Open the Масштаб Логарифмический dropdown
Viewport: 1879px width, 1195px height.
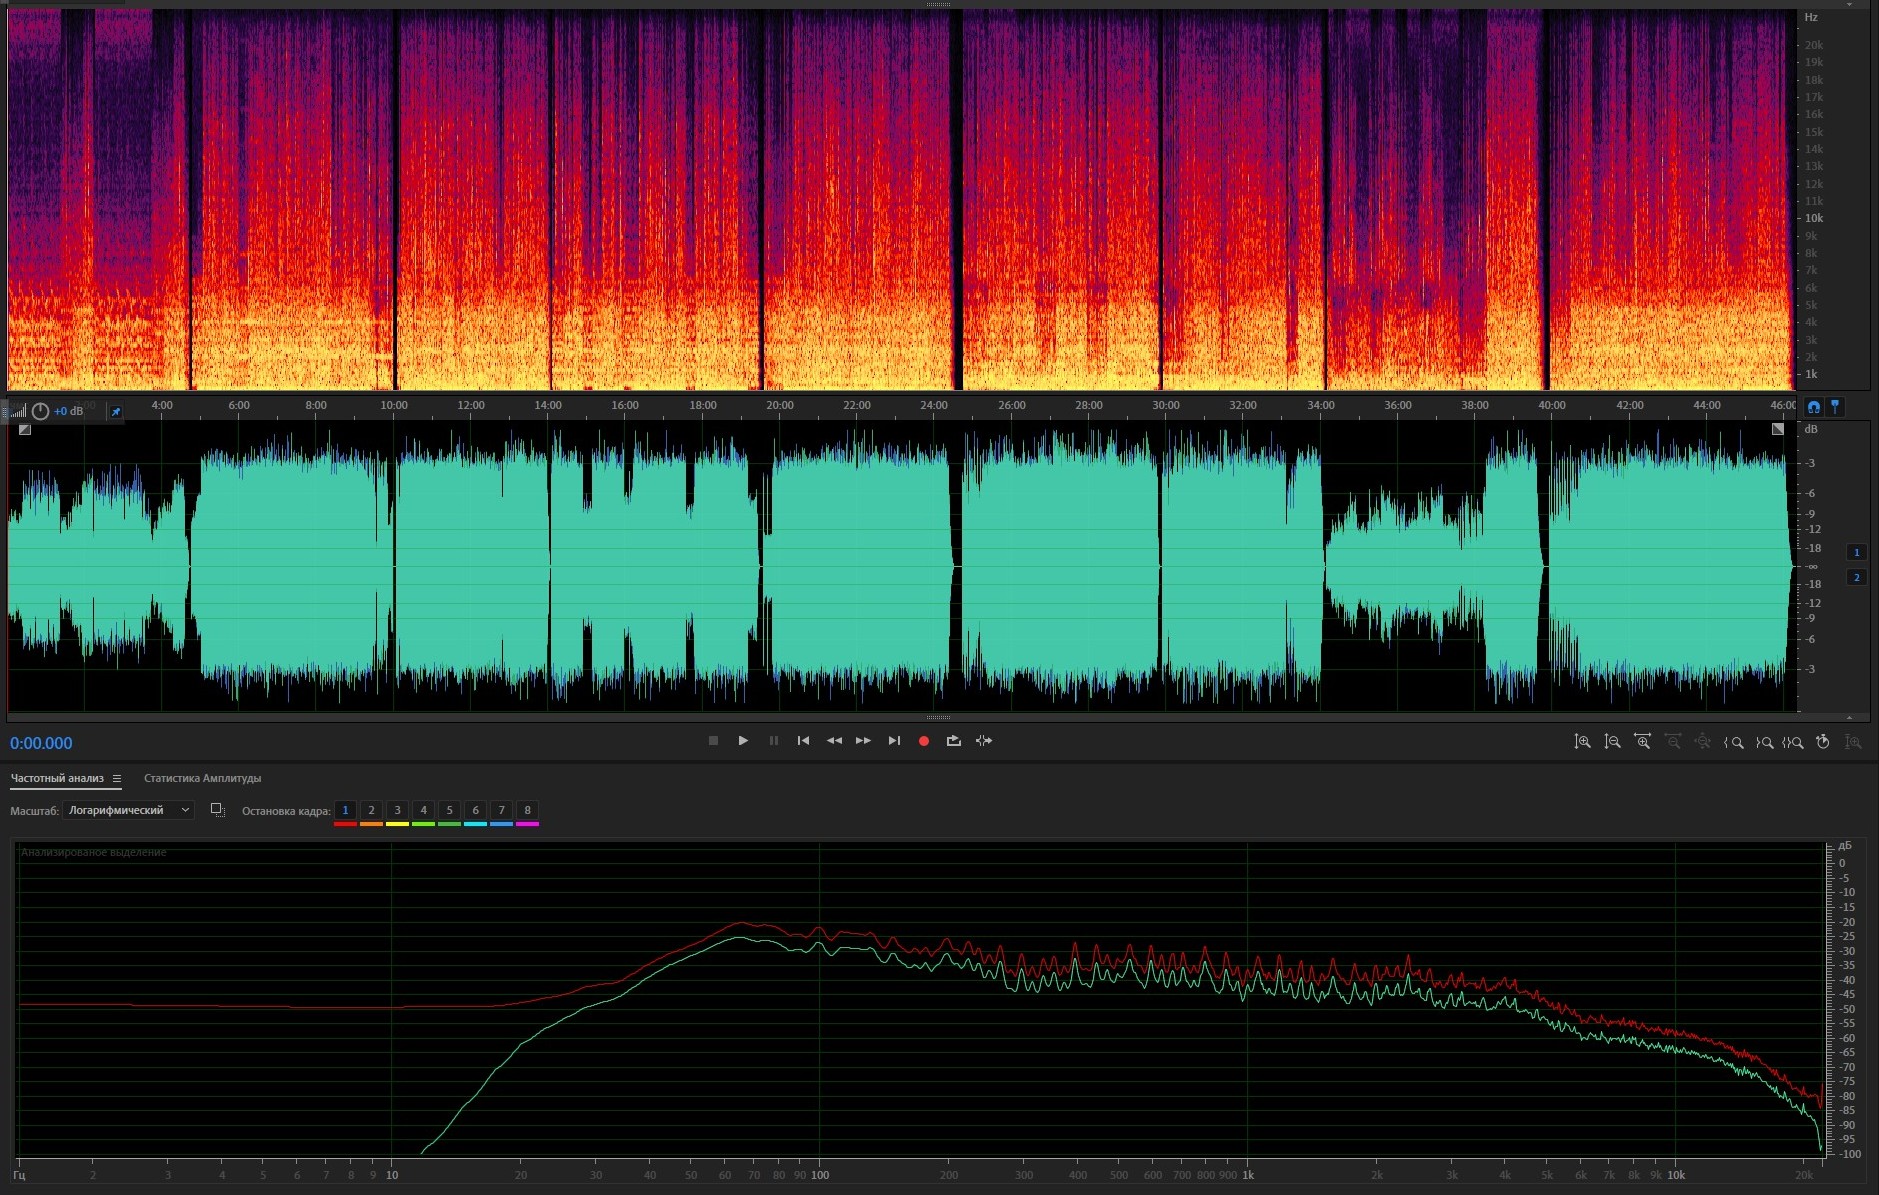click(x=128, y=810)
